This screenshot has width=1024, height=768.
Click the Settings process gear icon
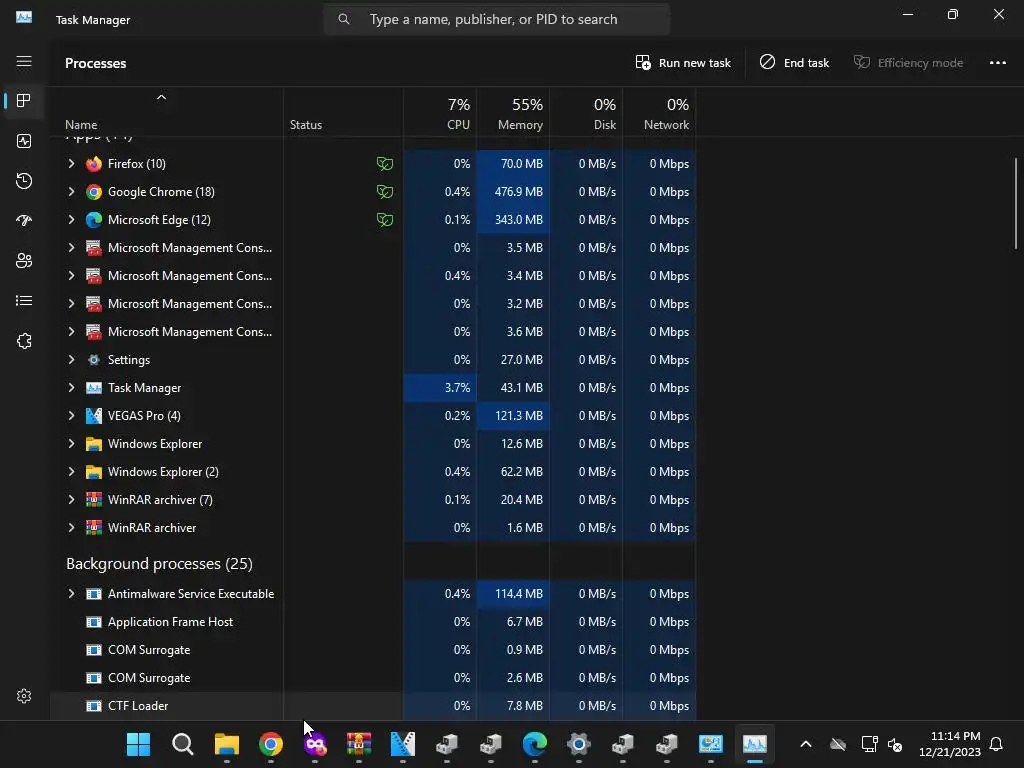click(94, 360)
